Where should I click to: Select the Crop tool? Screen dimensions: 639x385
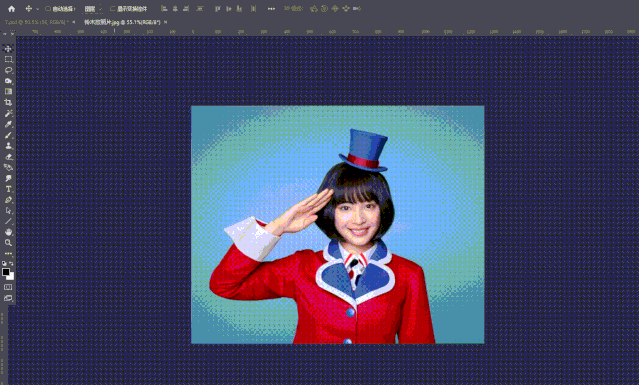coord(8,103)
